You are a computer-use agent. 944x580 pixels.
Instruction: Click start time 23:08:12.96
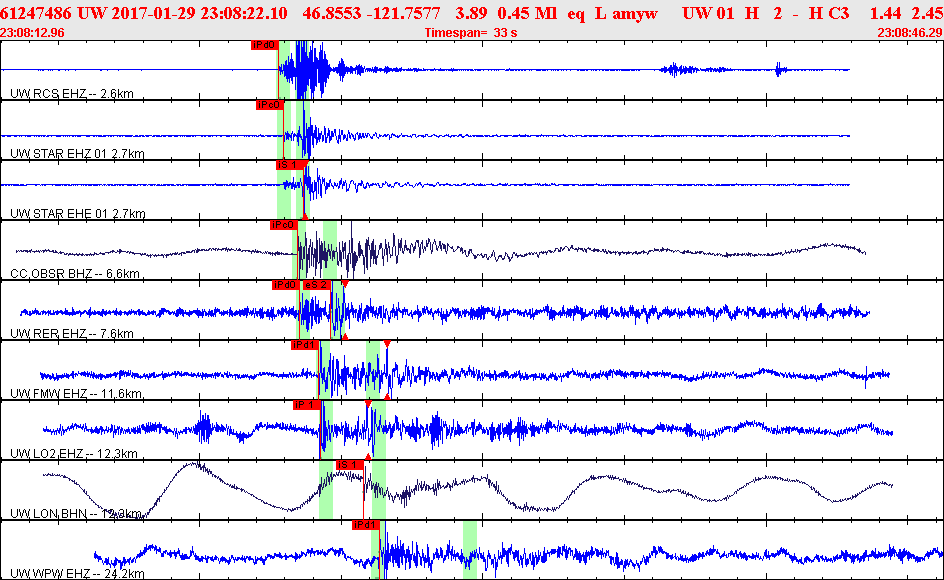click(33, 33)
